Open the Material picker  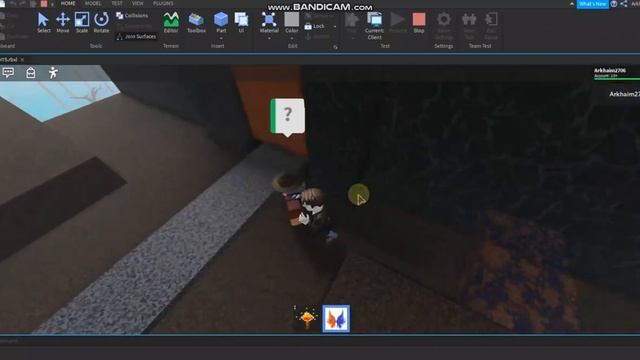(269, 22)
